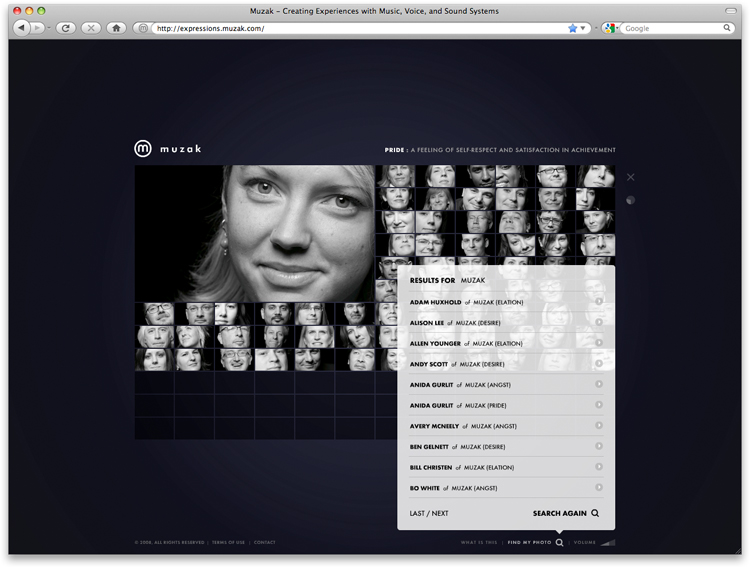The width and height of the screenshot is (750, 568).
Task: Adjust the VOLUME wedge slider
Action: pyautogui.click(x=608, y=542)
